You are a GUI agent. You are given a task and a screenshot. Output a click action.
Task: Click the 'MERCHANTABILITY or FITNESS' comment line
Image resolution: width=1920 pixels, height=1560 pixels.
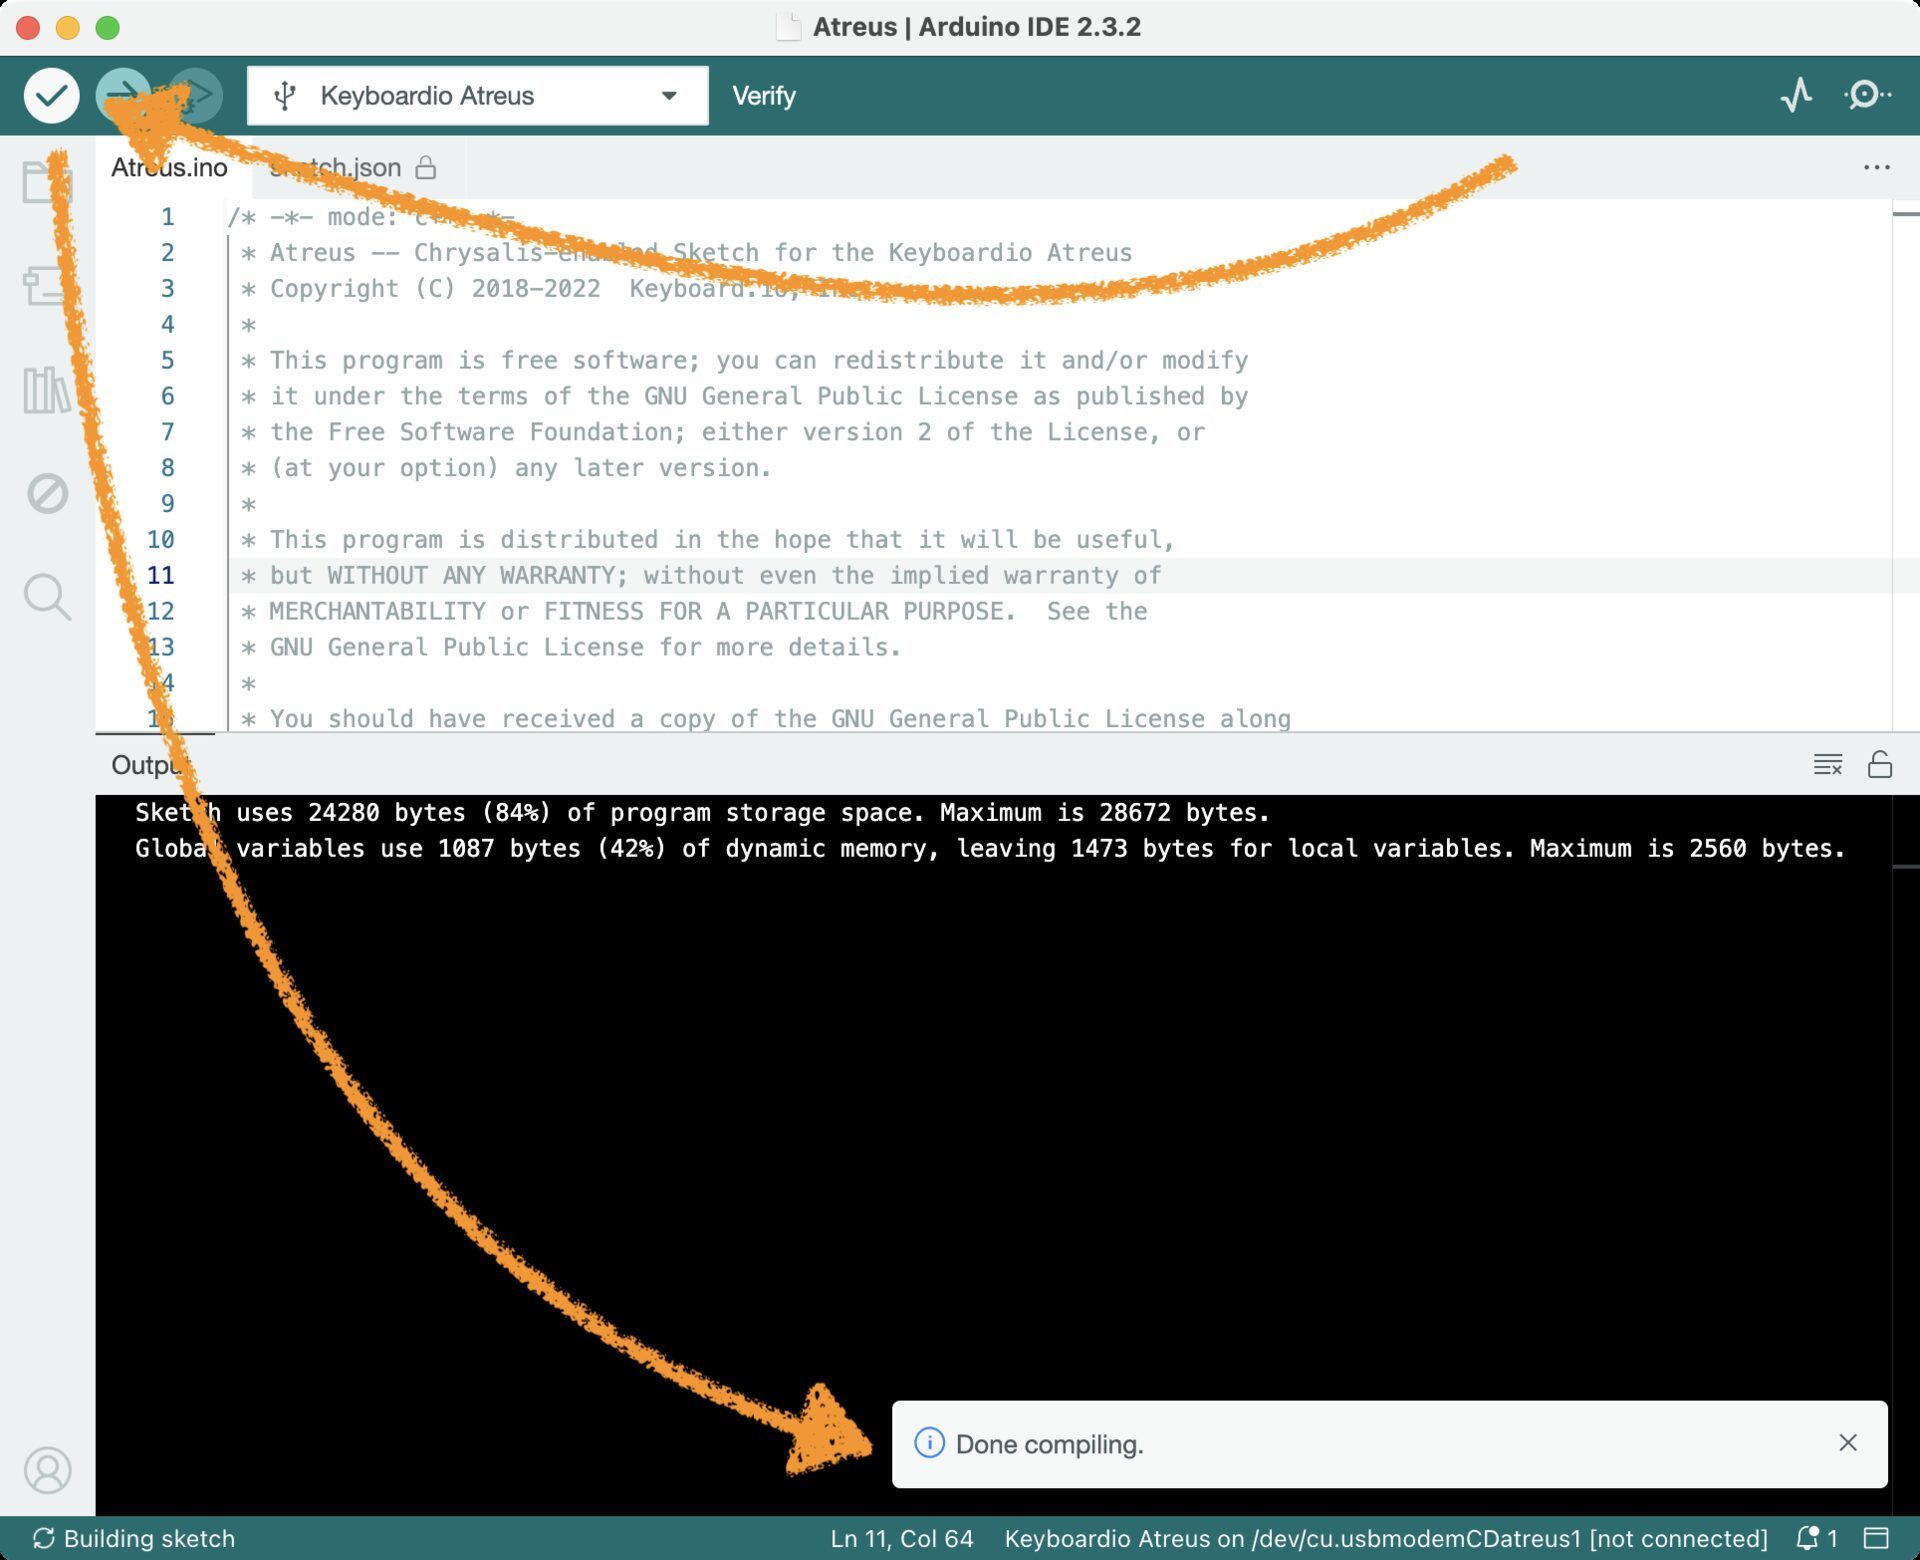point(694,612)
